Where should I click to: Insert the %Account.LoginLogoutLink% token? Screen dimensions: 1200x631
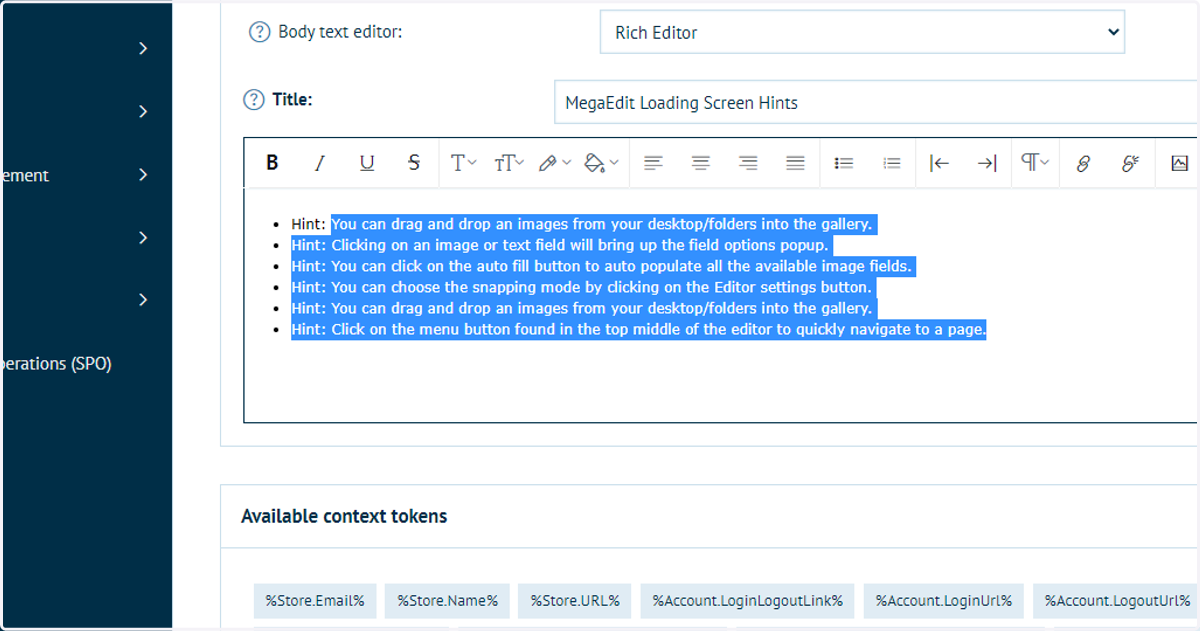coord(748,601)
